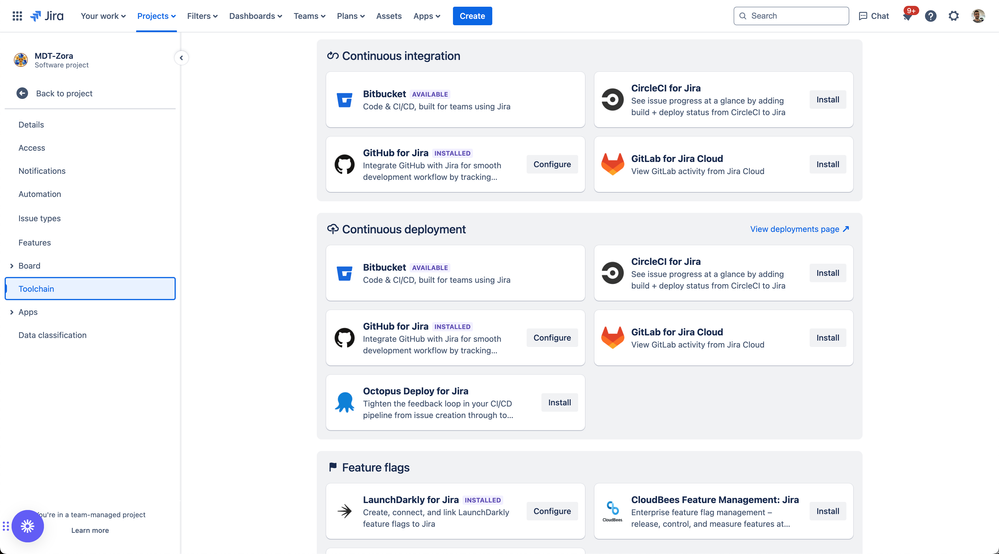Configure GitHub under Continuous deployment
This screenshot has width=999, height=554.
tap(552, 337)
